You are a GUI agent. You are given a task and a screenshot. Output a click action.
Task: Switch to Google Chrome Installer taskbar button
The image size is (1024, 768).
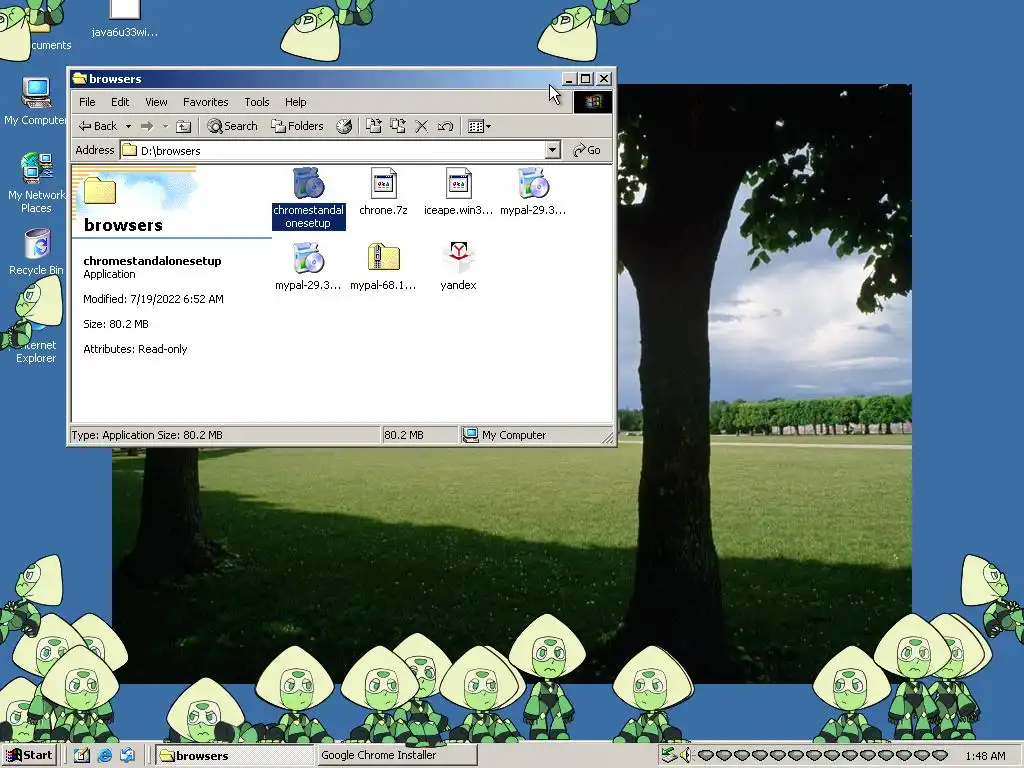[x=397, y=756]
